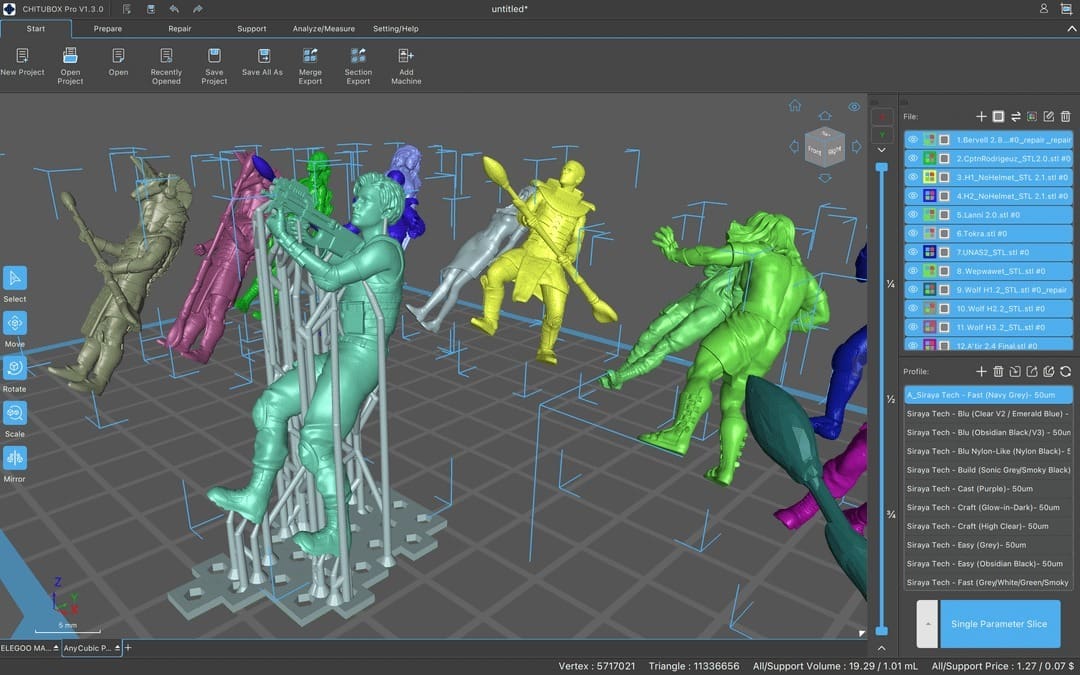Viewport: 1080px width, 675px height.
Task: Add a file with the File panel plus icon
Action: click(982, 116)
